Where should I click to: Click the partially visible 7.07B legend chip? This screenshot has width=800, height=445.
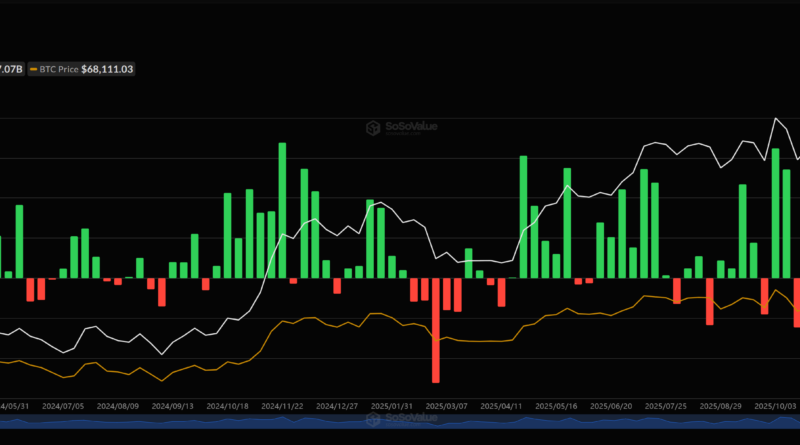(10, 69)
